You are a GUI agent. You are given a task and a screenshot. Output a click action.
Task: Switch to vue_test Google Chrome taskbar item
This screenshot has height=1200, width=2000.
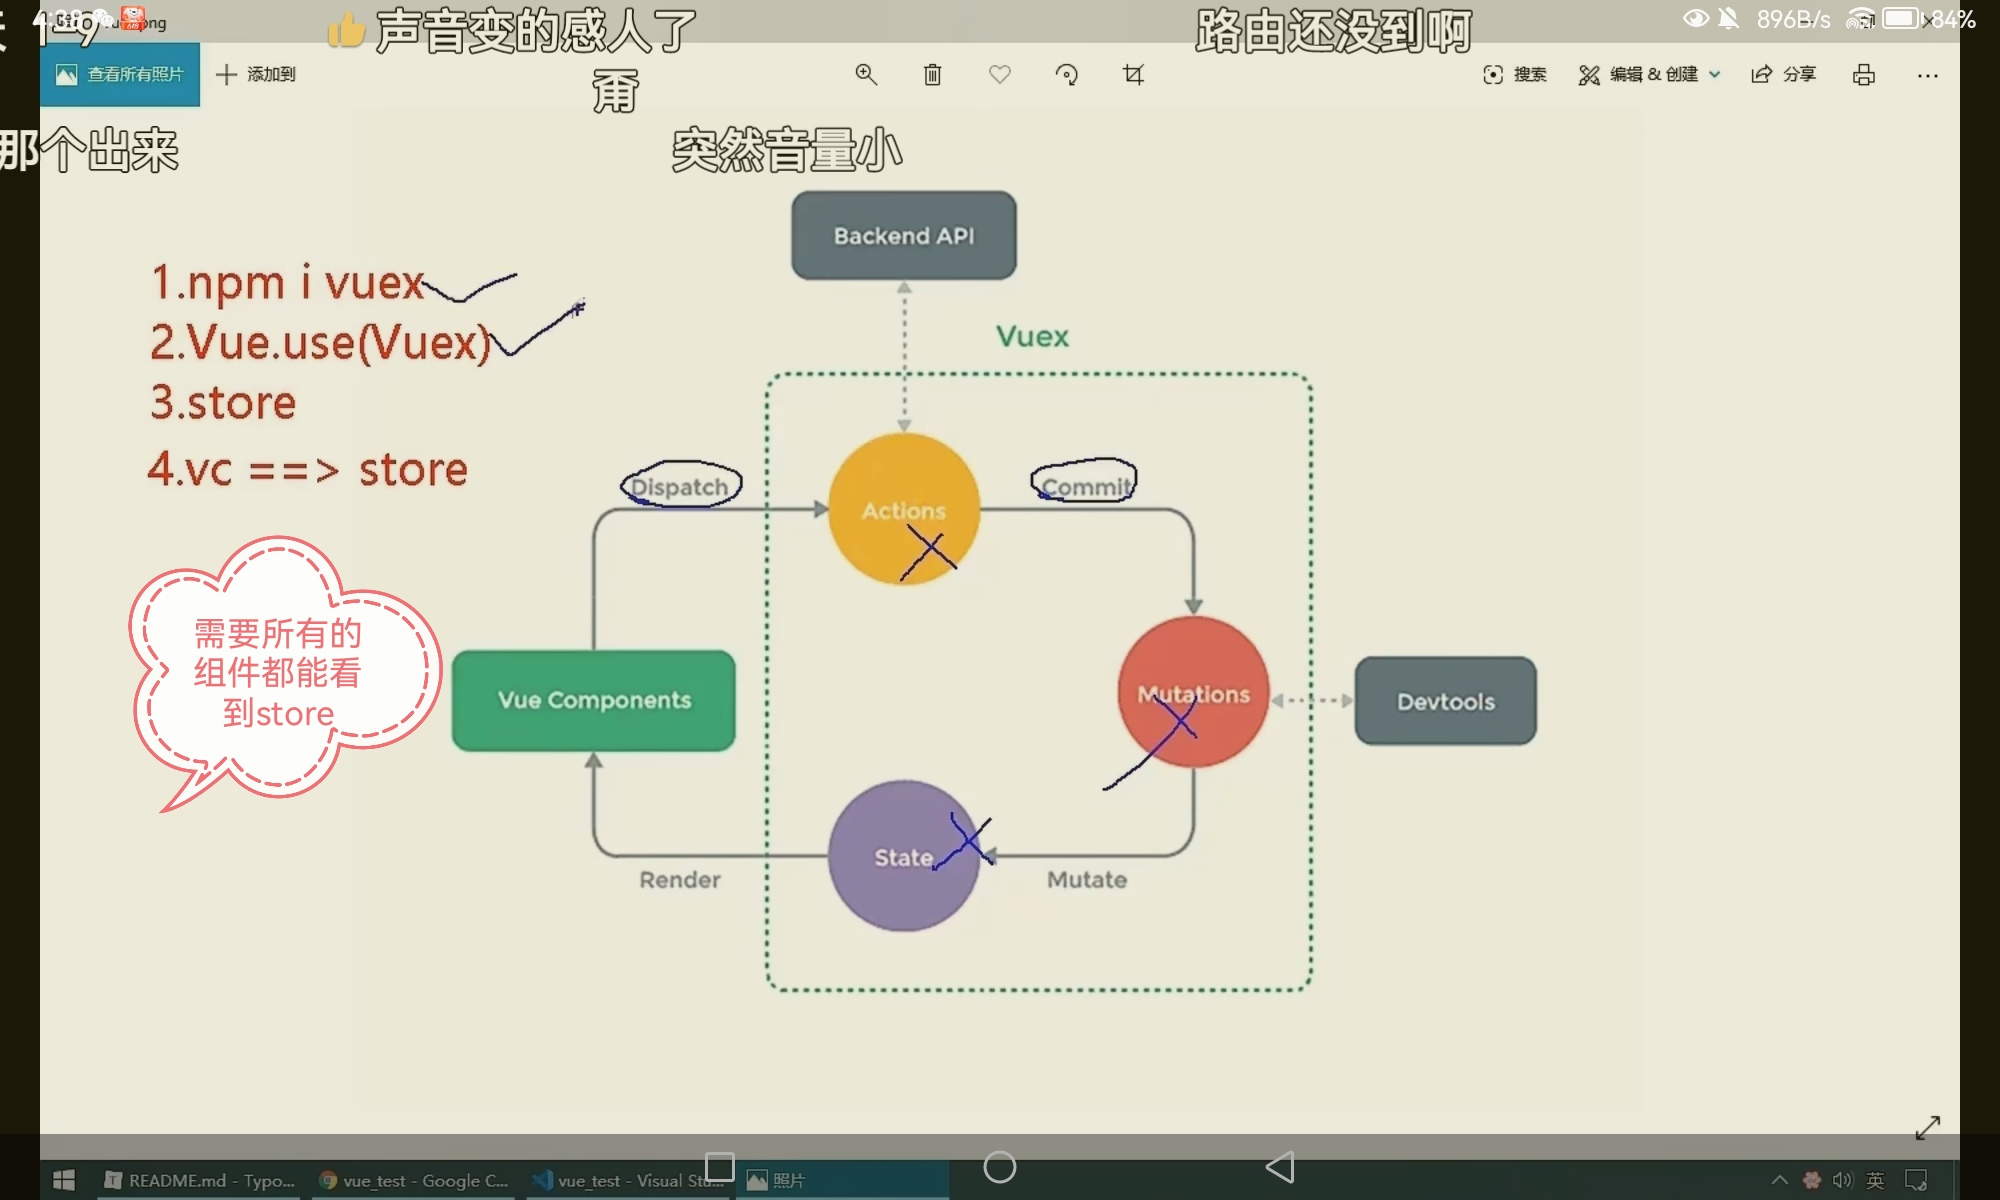[413, 1180]
